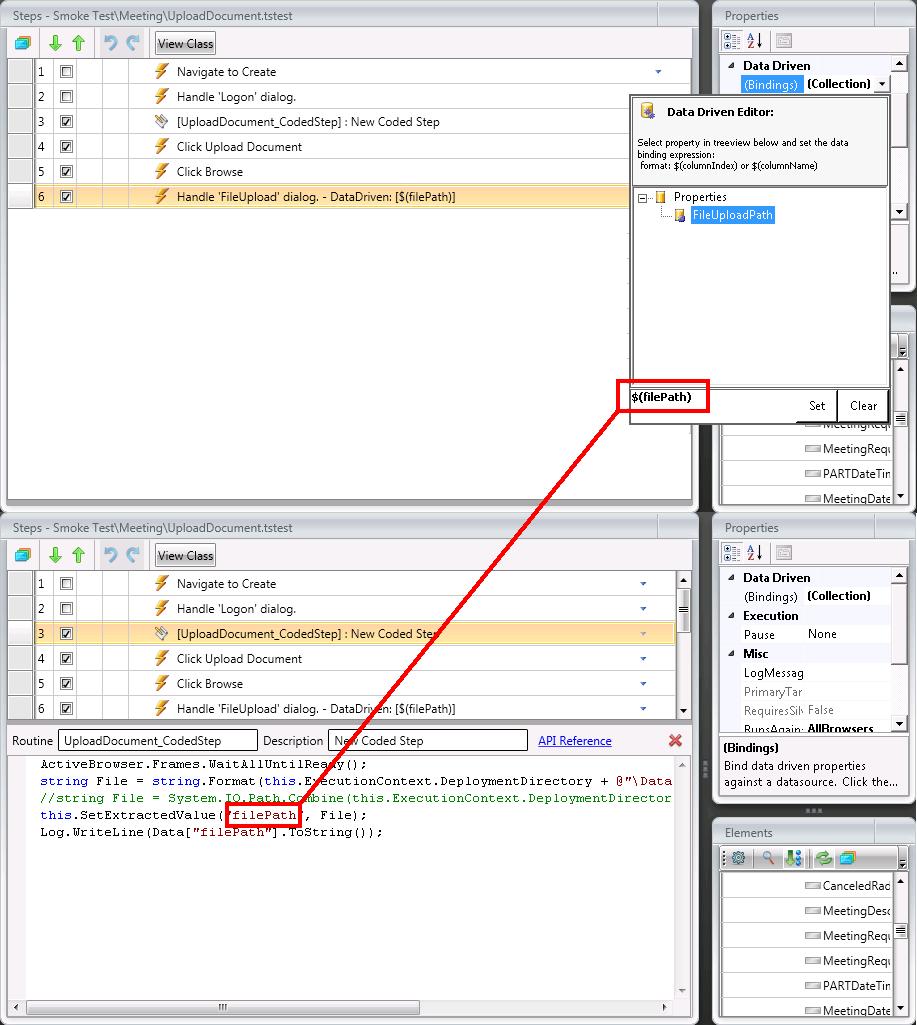
Task: Collapse Properties node in Data Driven Editor tree
Action: [x=642, y=197]
